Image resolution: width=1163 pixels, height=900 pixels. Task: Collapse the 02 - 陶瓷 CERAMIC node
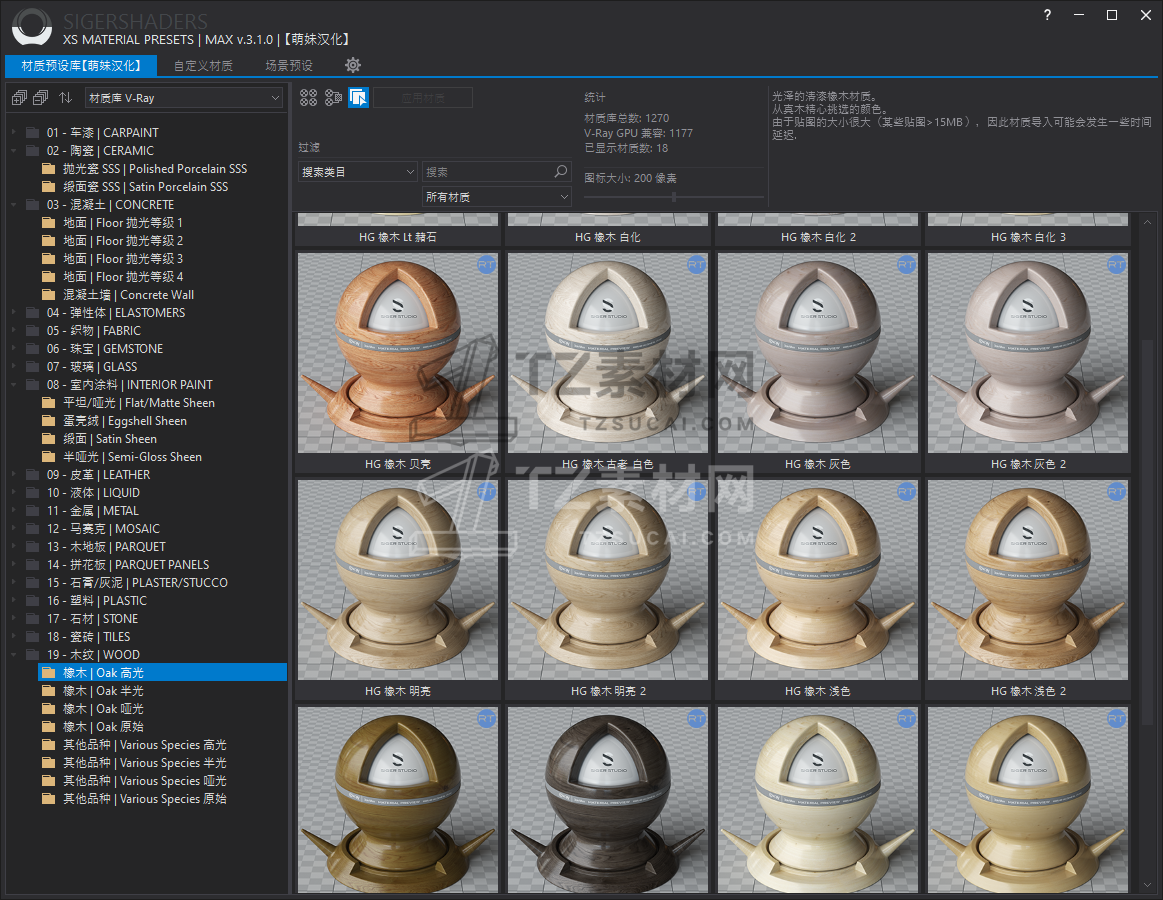(14, 151)
